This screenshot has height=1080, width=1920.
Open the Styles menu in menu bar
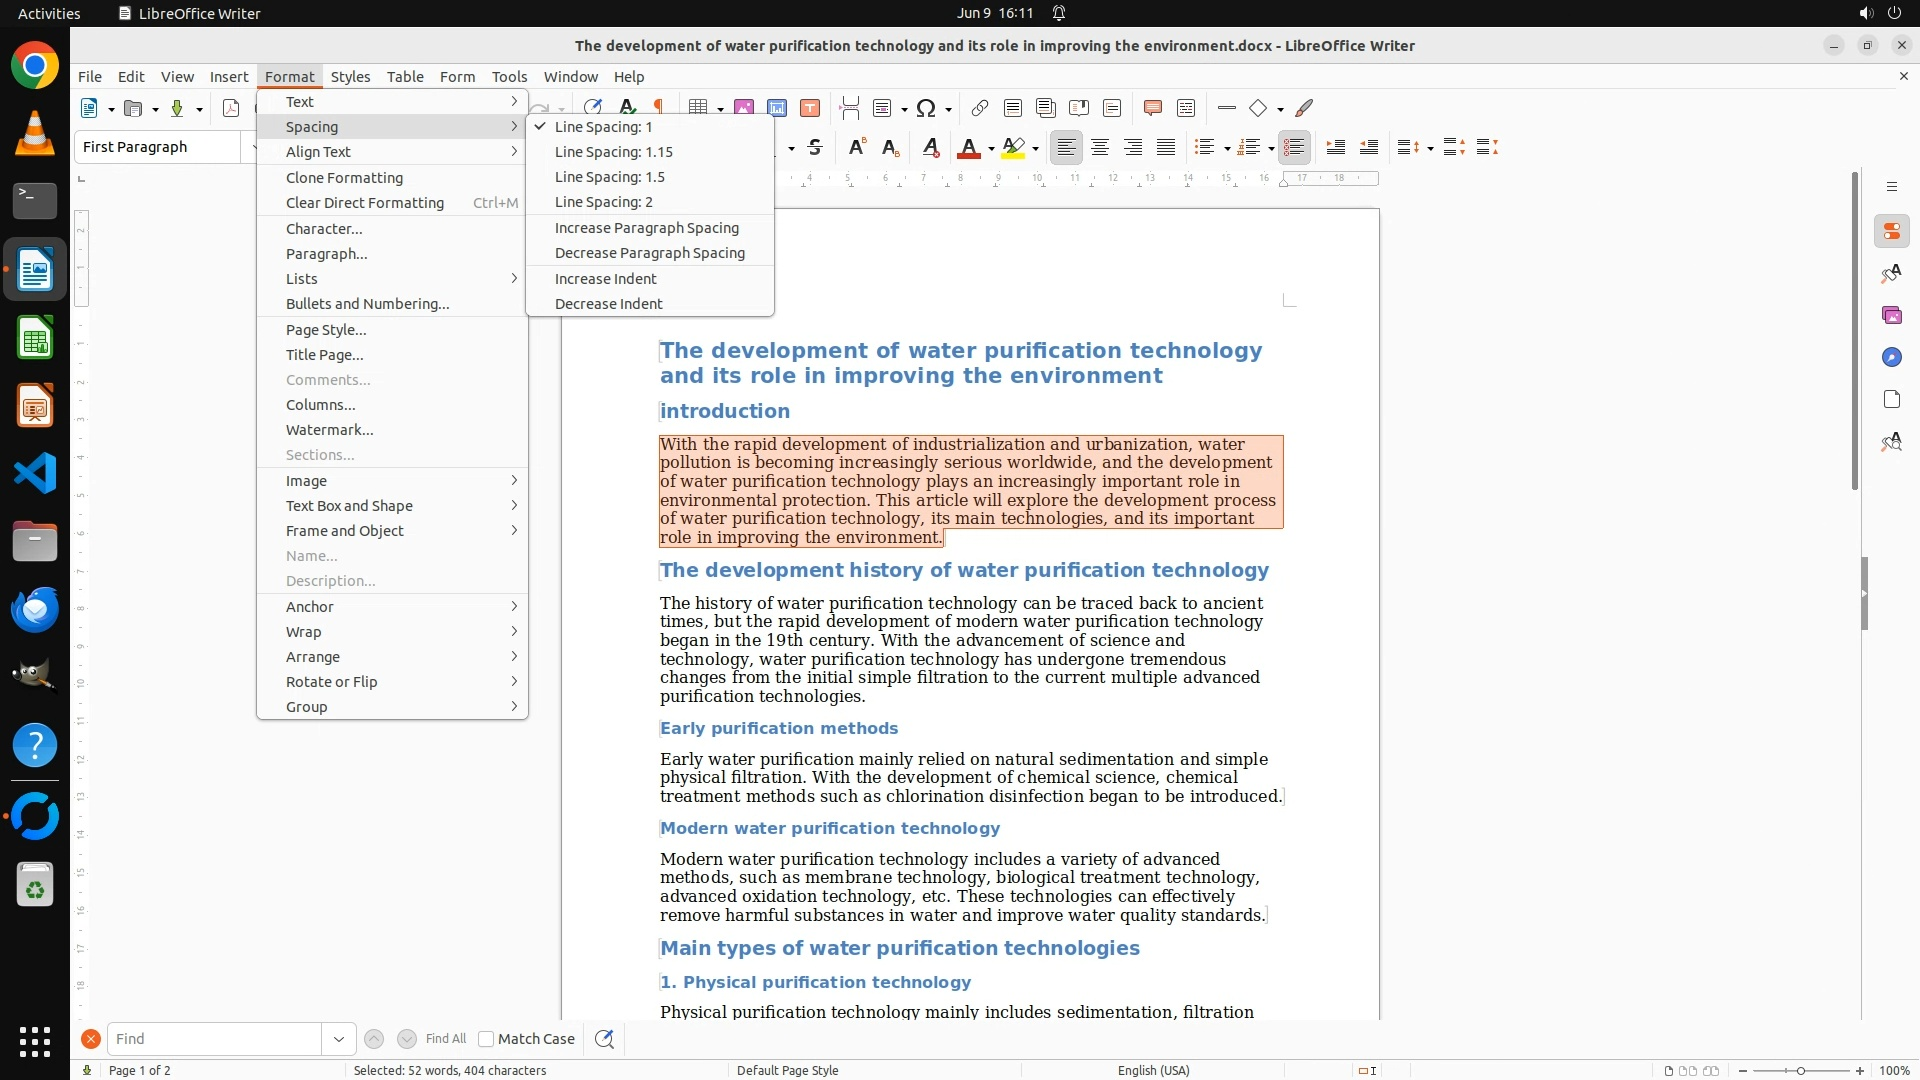(350, 77)
